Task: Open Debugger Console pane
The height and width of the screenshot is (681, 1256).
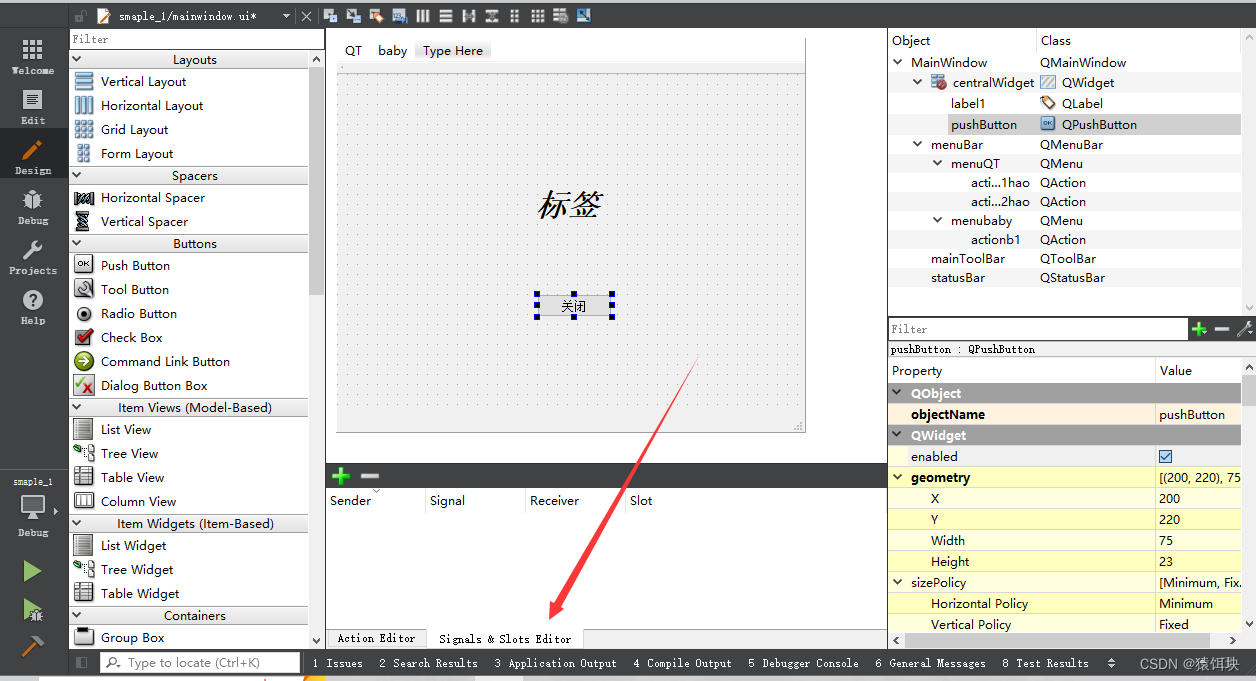Action: pyautogui.click(x=803, y=663)
